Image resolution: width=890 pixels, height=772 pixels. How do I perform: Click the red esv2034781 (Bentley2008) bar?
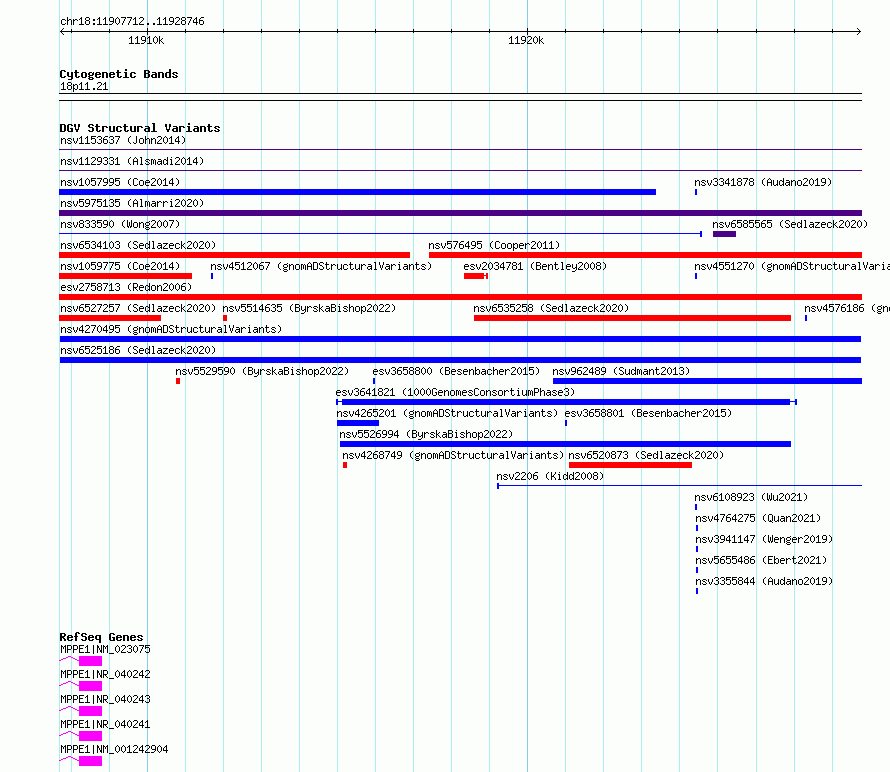[475, 276]
